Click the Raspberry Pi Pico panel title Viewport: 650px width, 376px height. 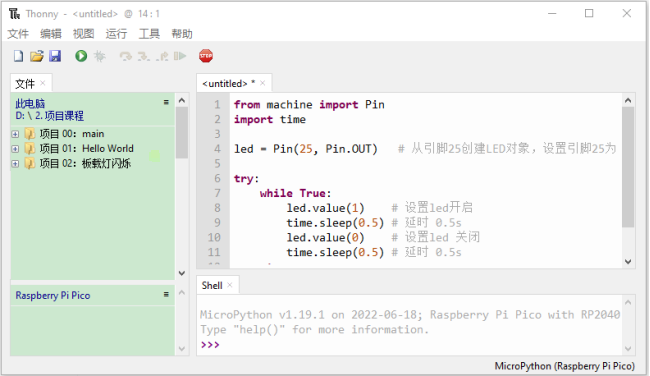tap(53, 296)
